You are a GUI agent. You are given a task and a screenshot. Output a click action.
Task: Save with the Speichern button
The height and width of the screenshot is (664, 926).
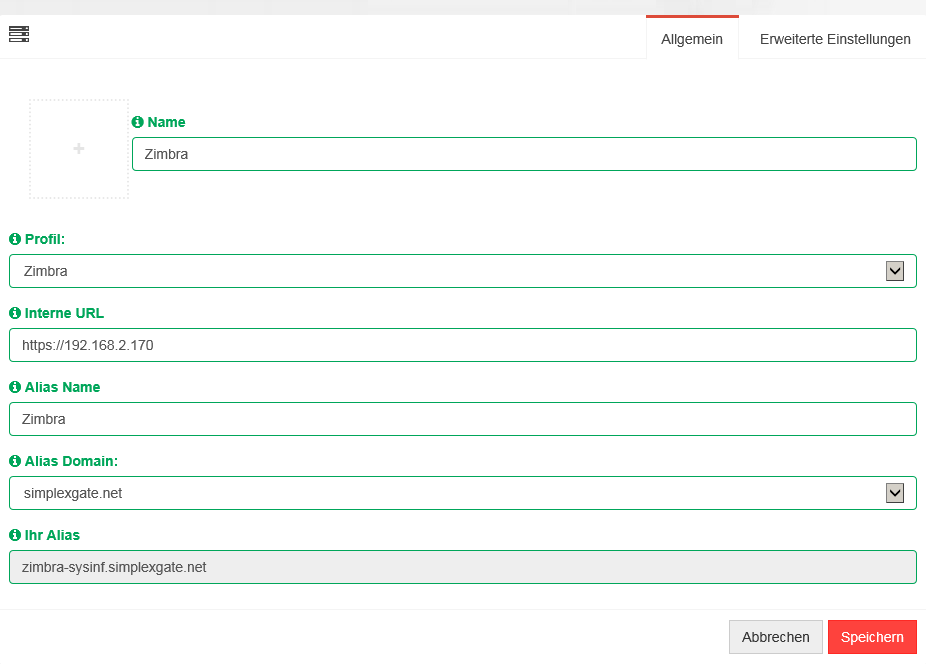(x=872, y=637)
